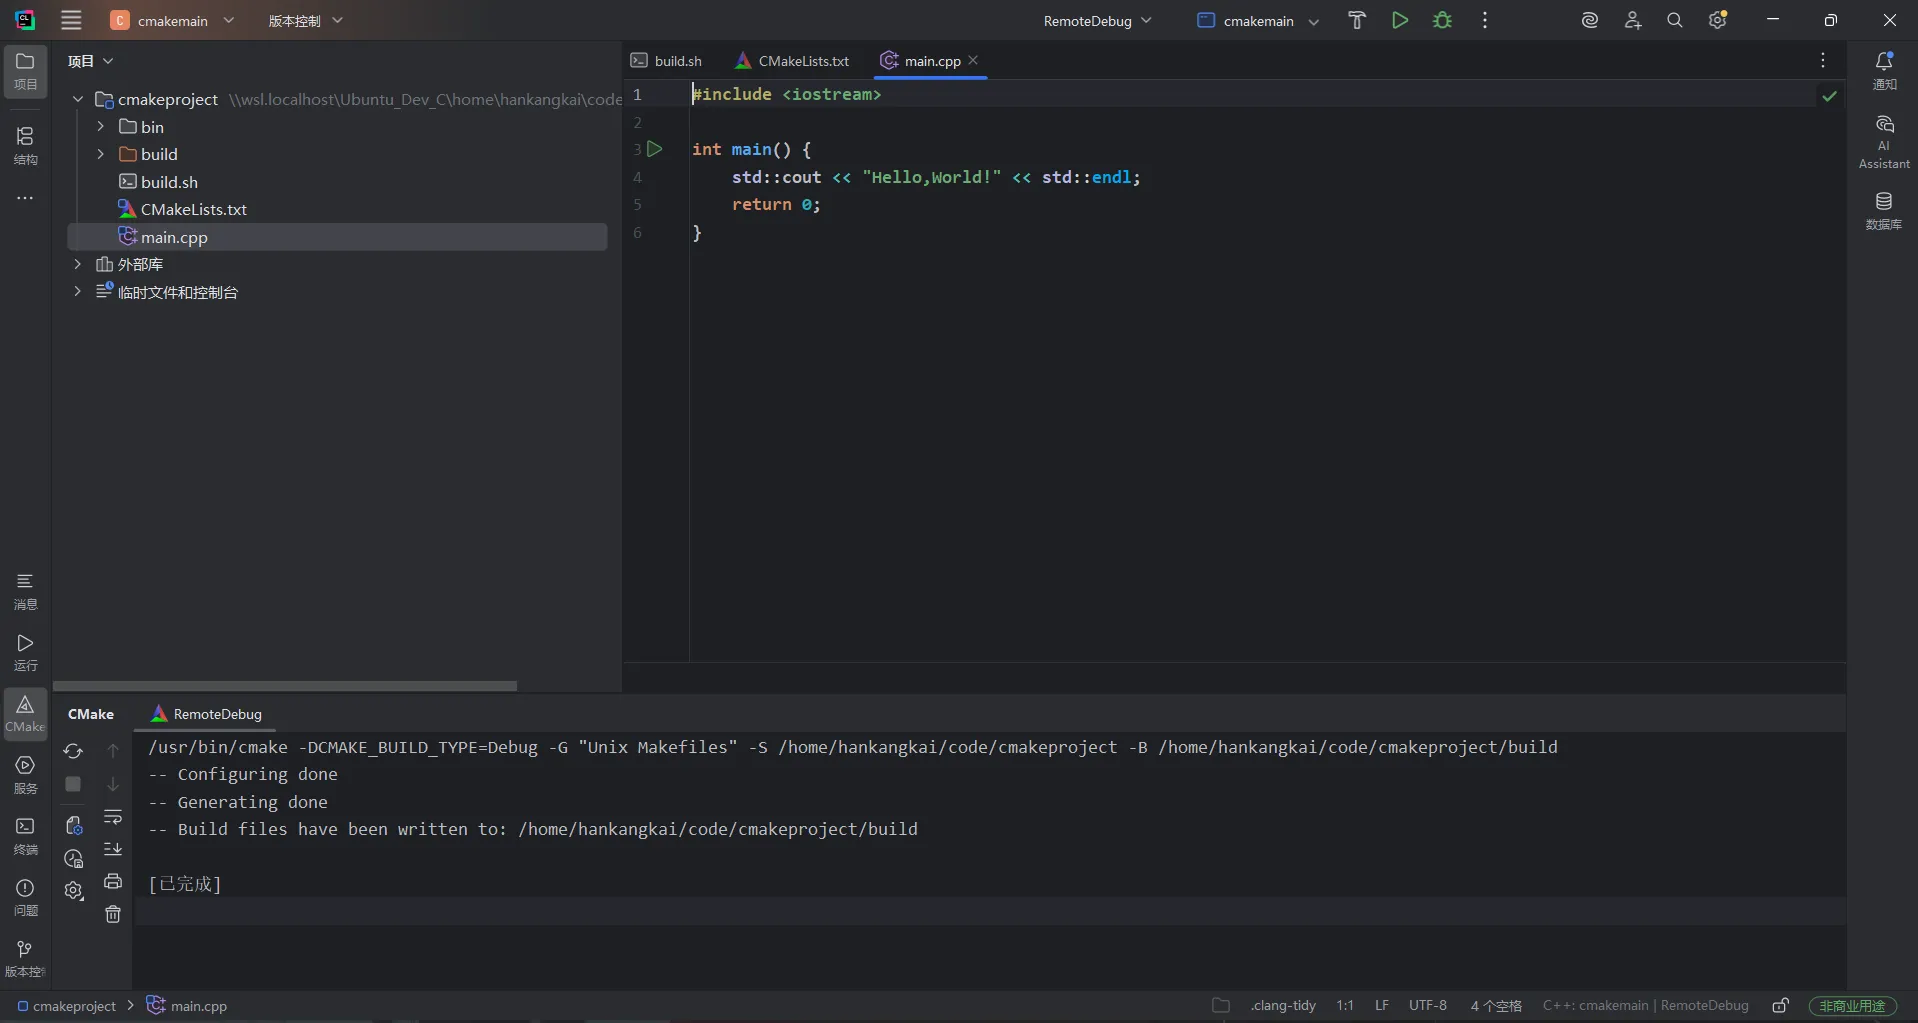Reload the CMake project in the CMake panel
Viewport: 1918px width, 1023px height.
pos(73,751)
